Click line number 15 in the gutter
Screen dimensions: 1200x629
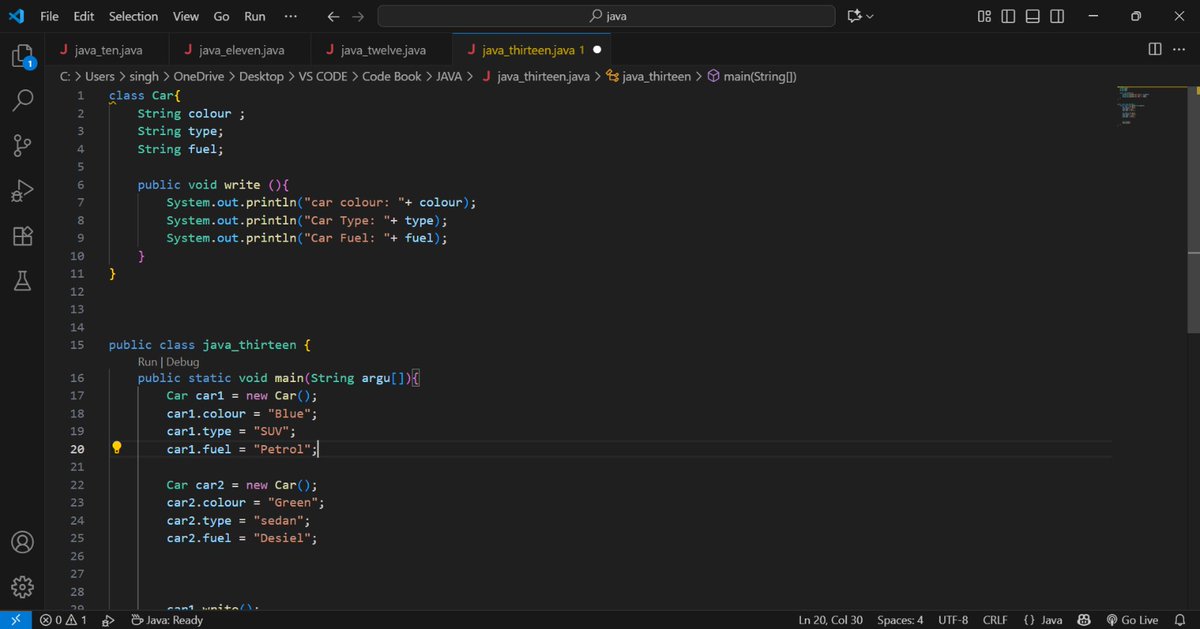(77, 345)
